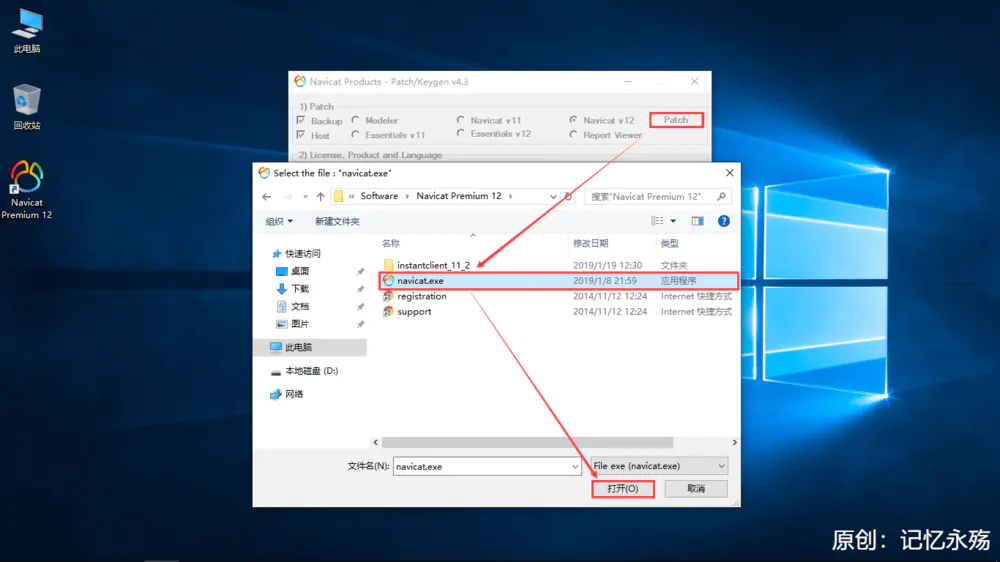Click support file icon in list
This screenshot has width=1000, height=562.
pyautogui.click(x=388, y=312)
